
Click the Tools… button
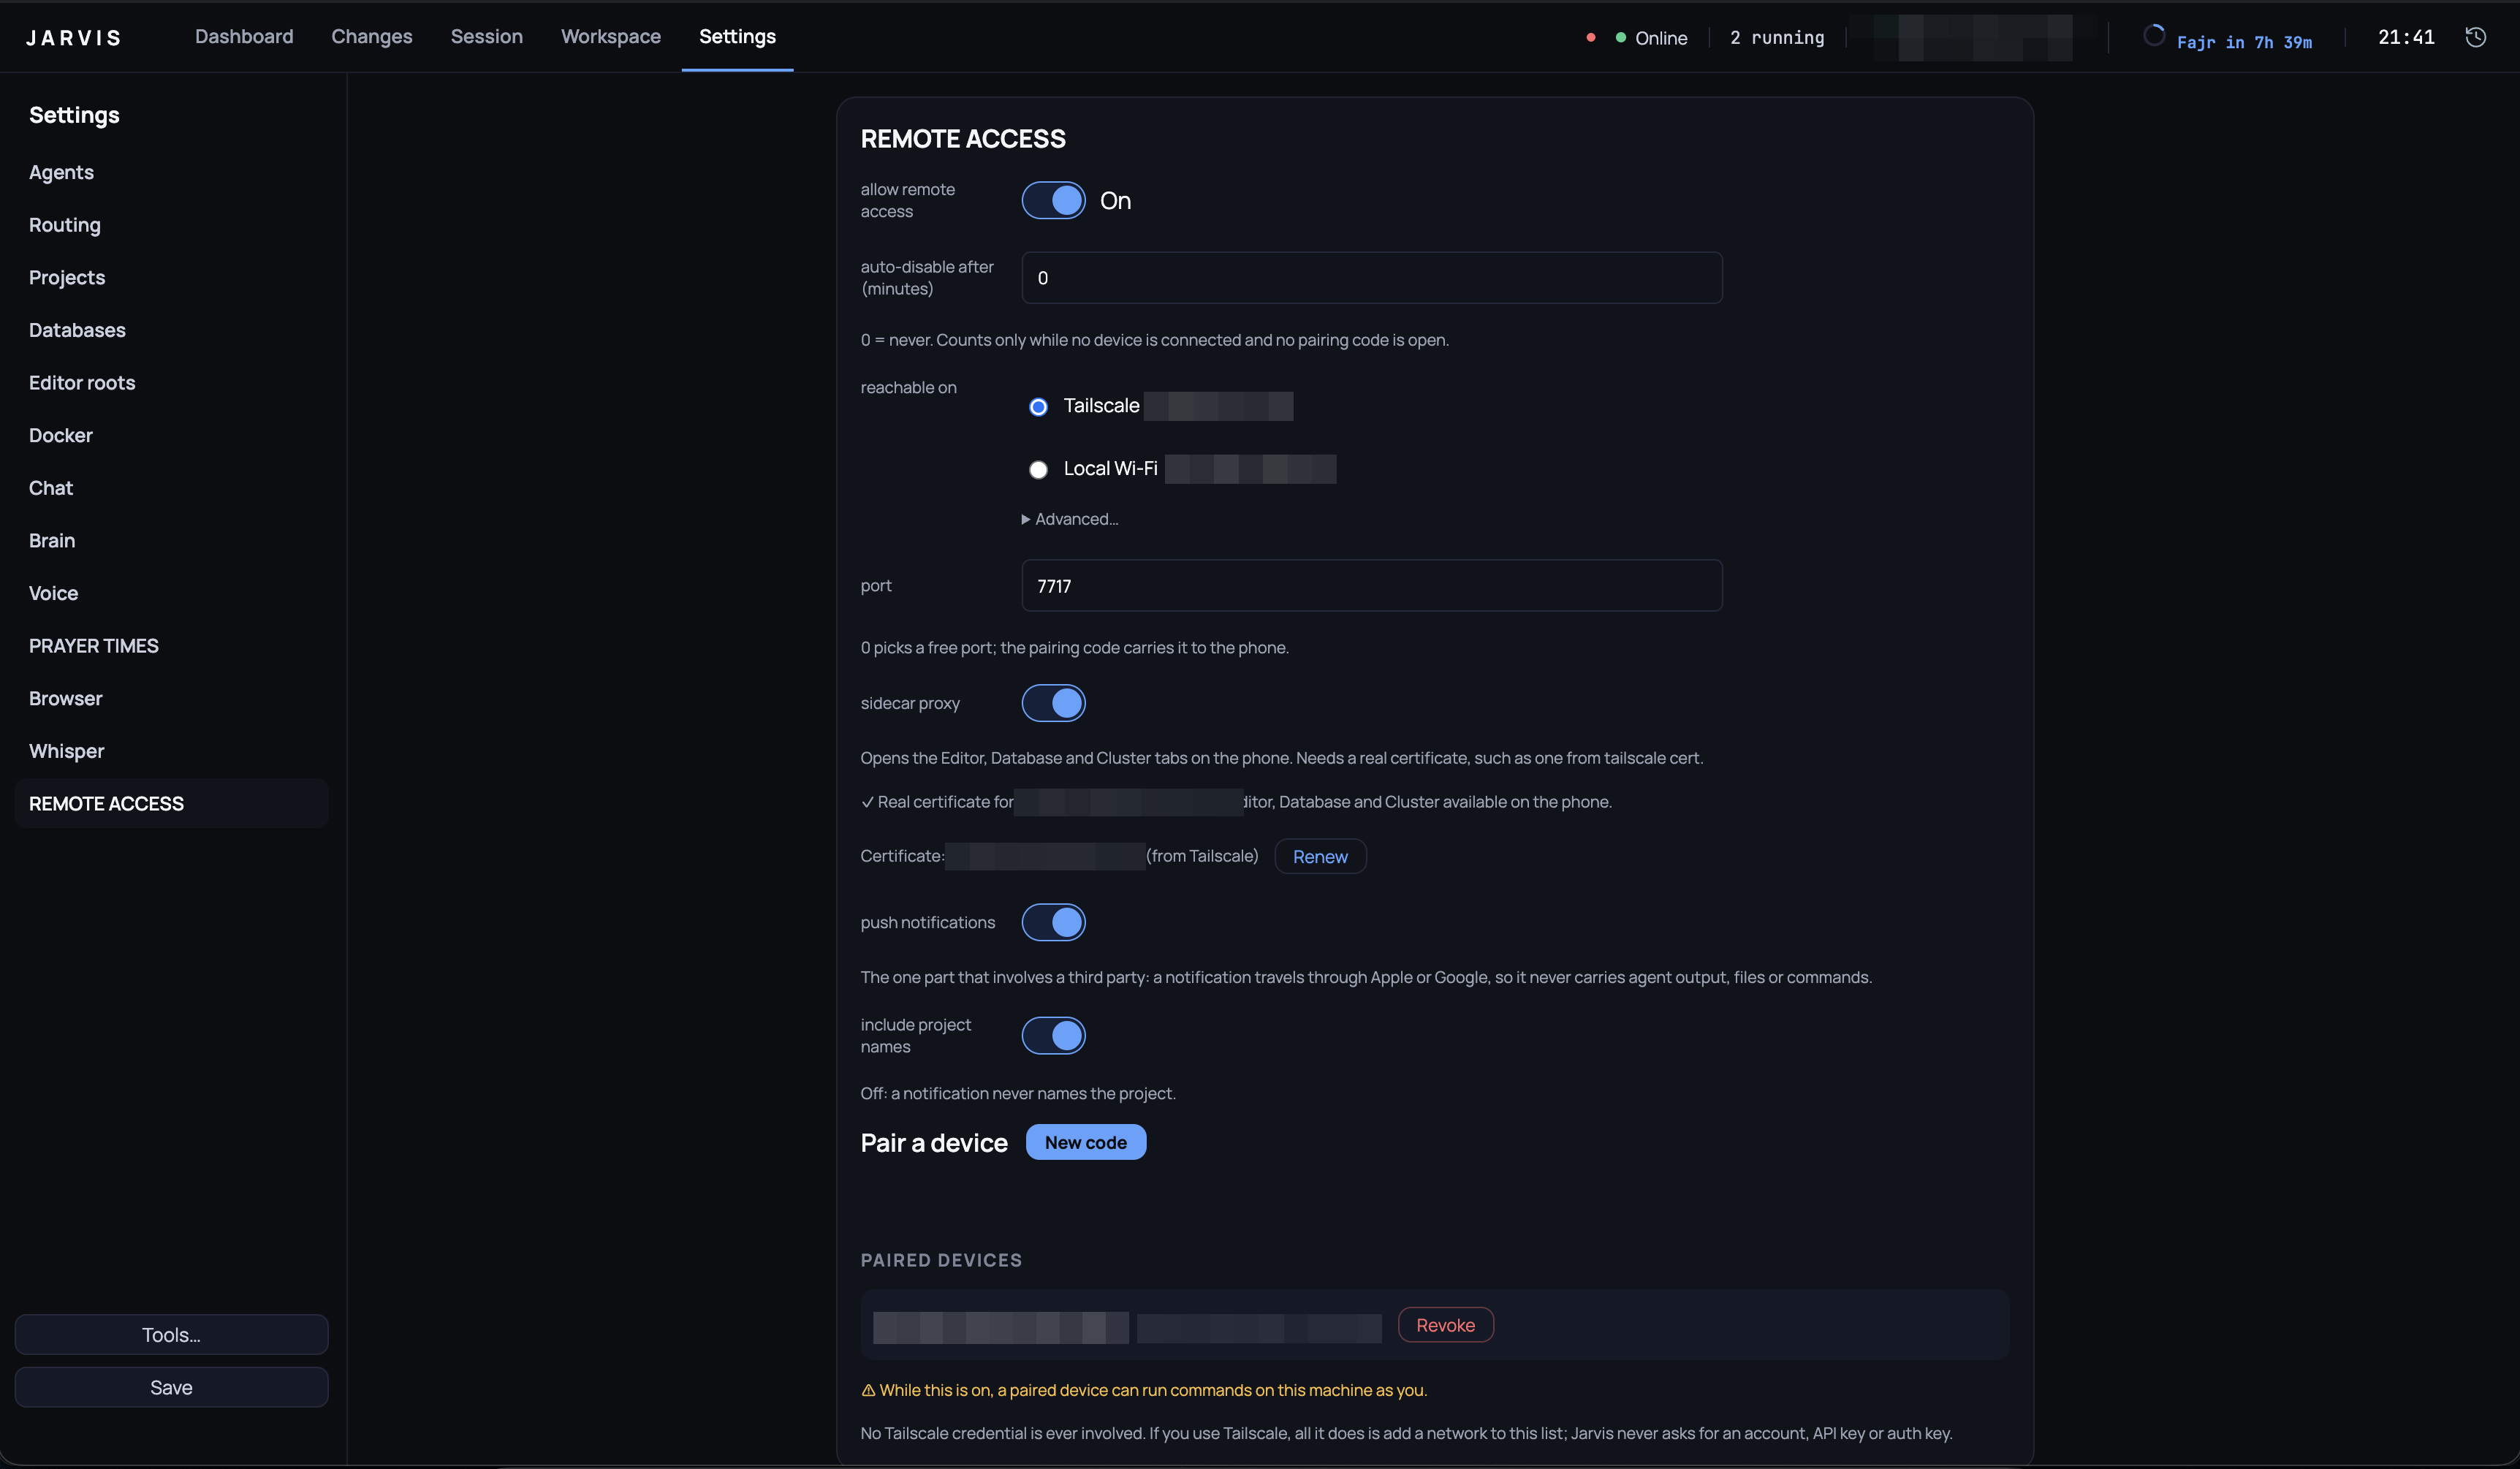tap(171, 1335)
